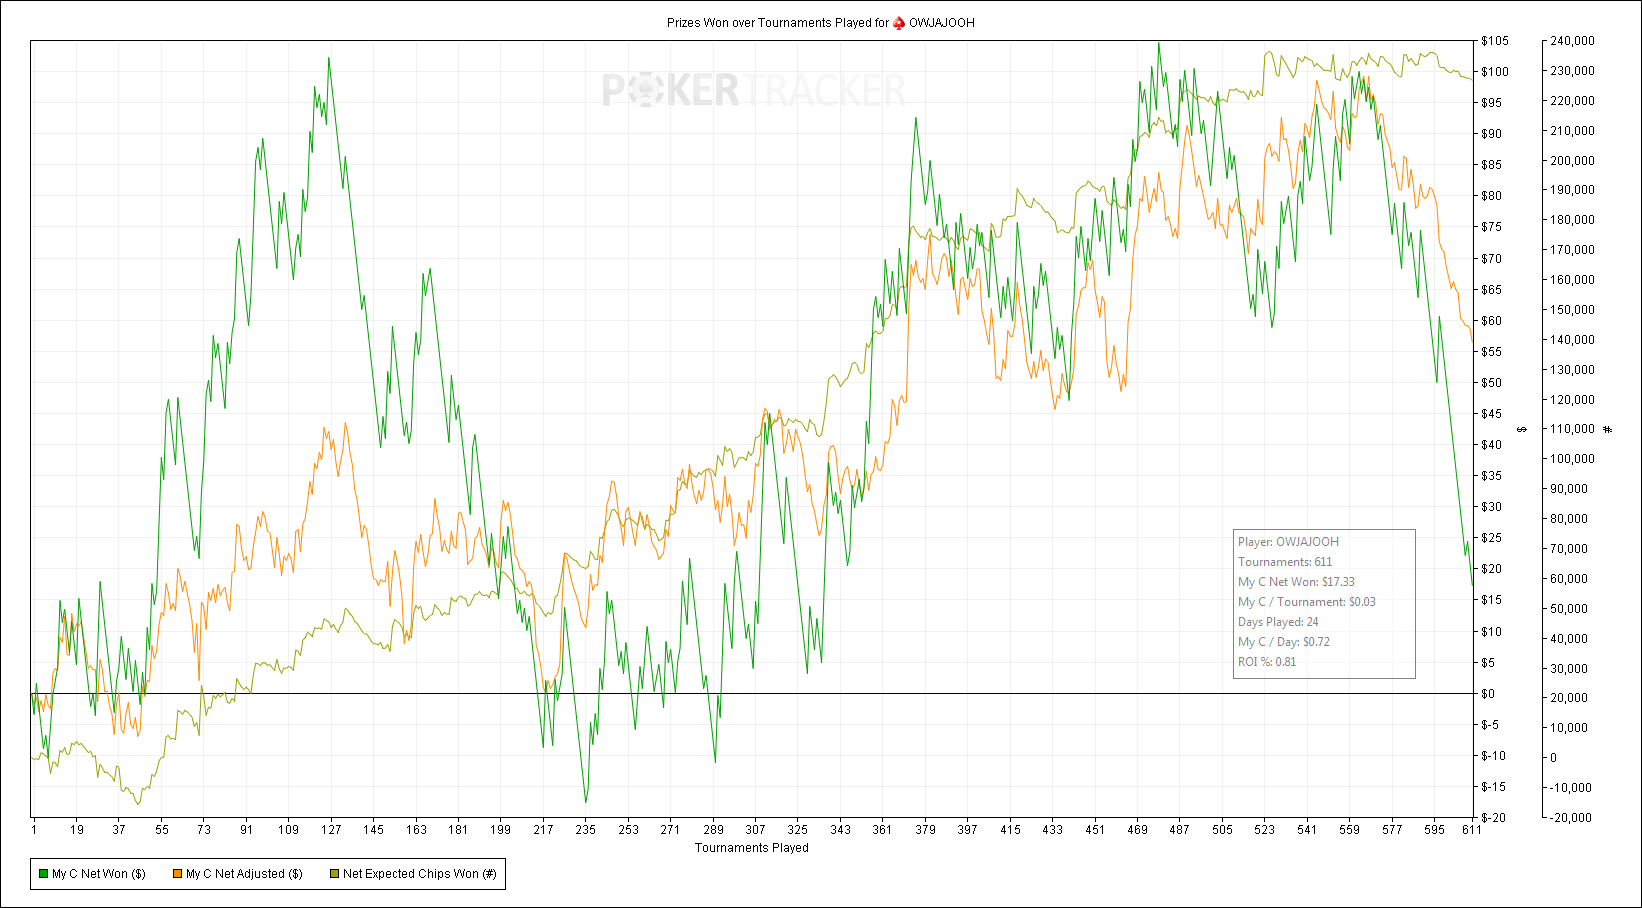Click the $105 tick on dollar axis
The image size is (1642, 908).
[x=1495, y=41]
